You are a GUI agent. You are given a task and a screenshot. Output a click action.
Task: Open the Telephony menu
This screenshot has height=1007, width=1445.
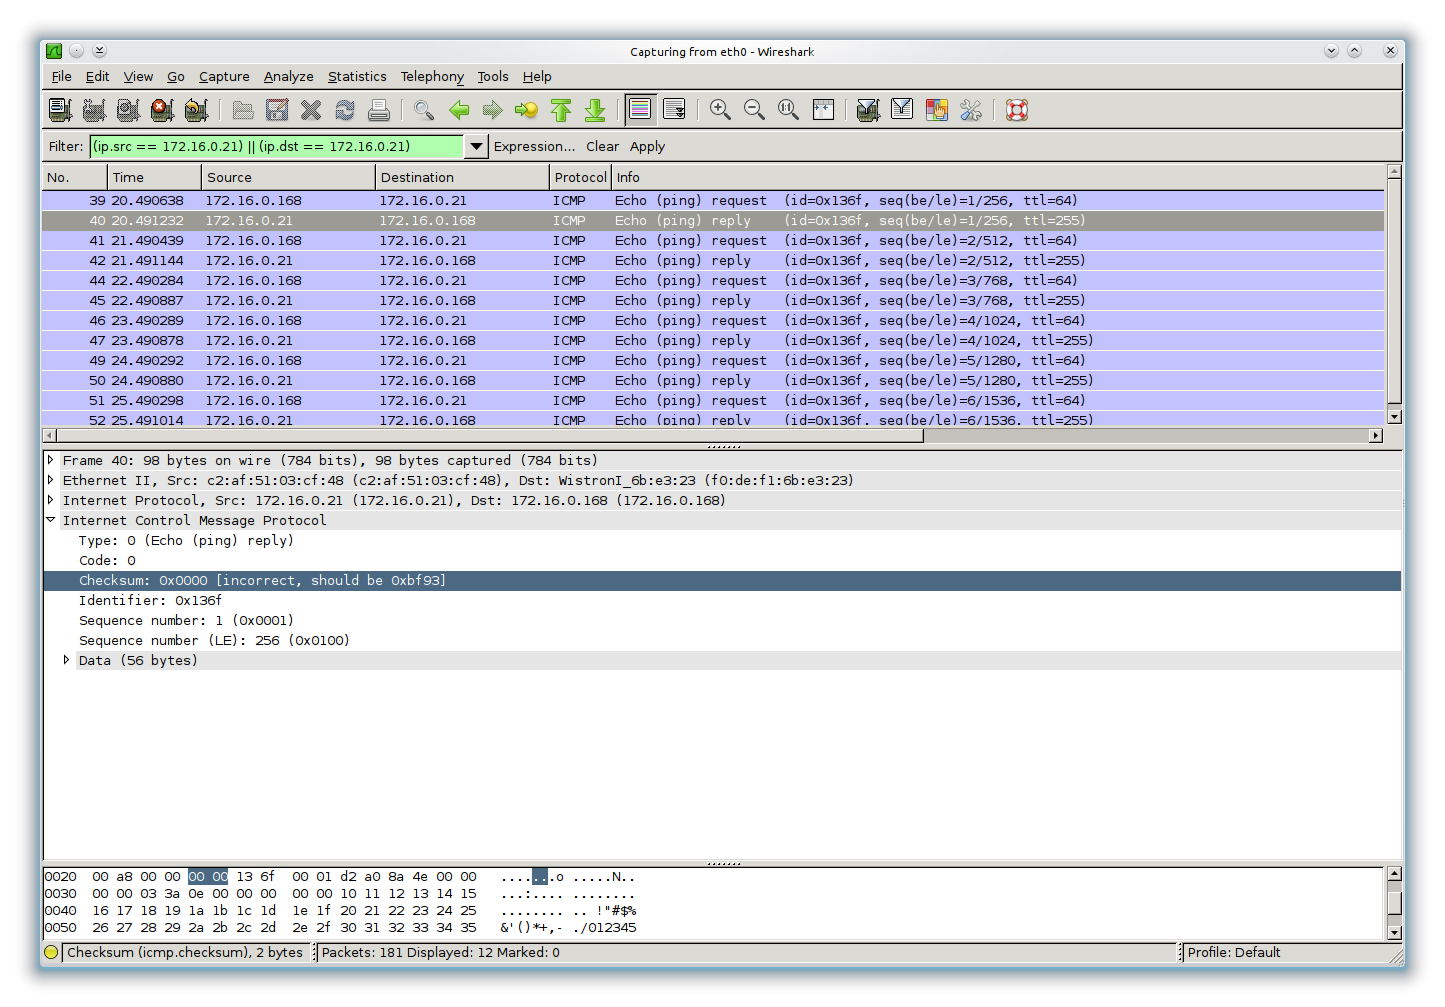coord(432,77)
